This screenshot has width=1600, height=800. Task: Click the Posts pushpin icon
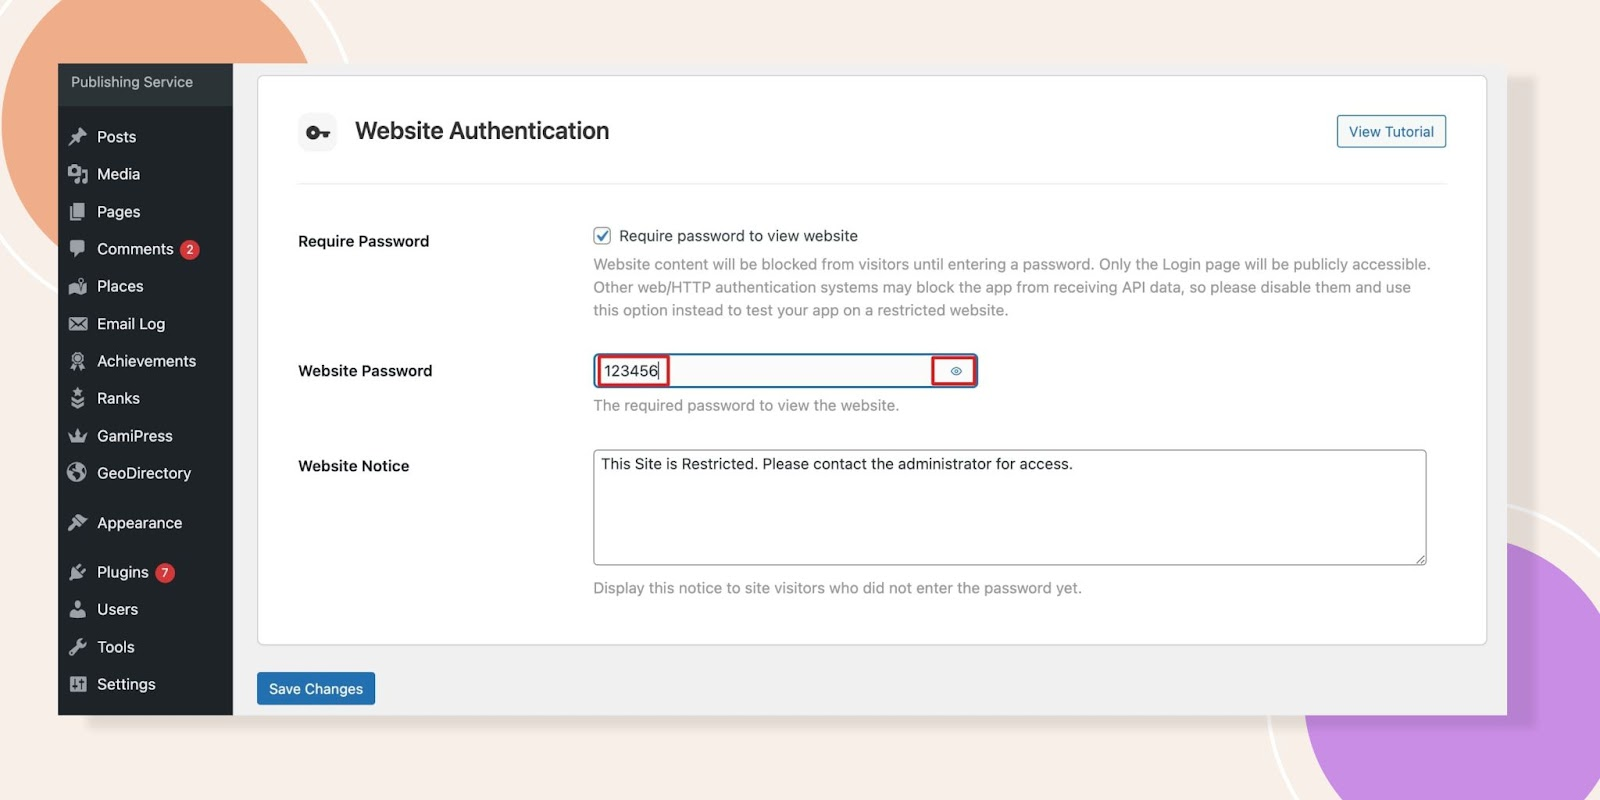[x=78, y=137]
